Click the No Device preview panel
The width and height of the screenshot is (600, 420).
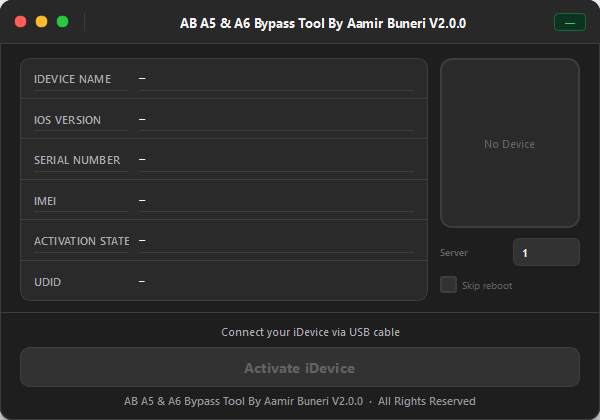[510, 143]
